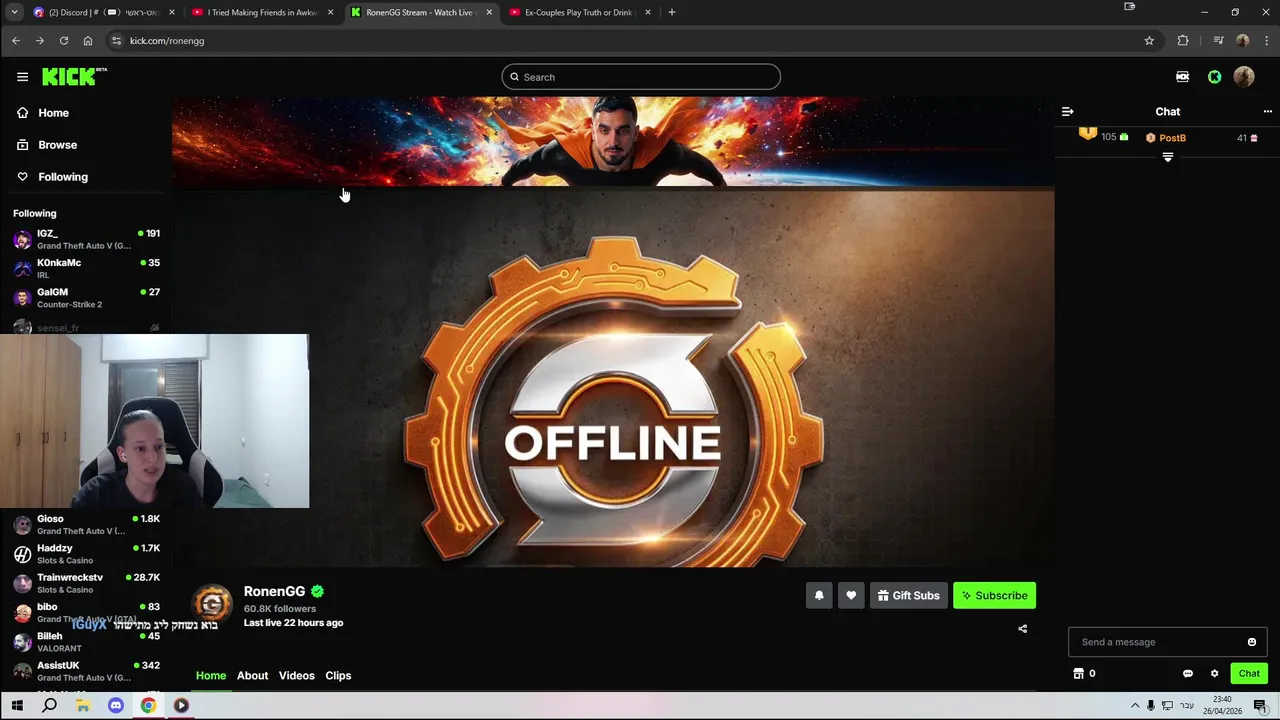Close the RonenGG Stream browser tab

[489, 12]
